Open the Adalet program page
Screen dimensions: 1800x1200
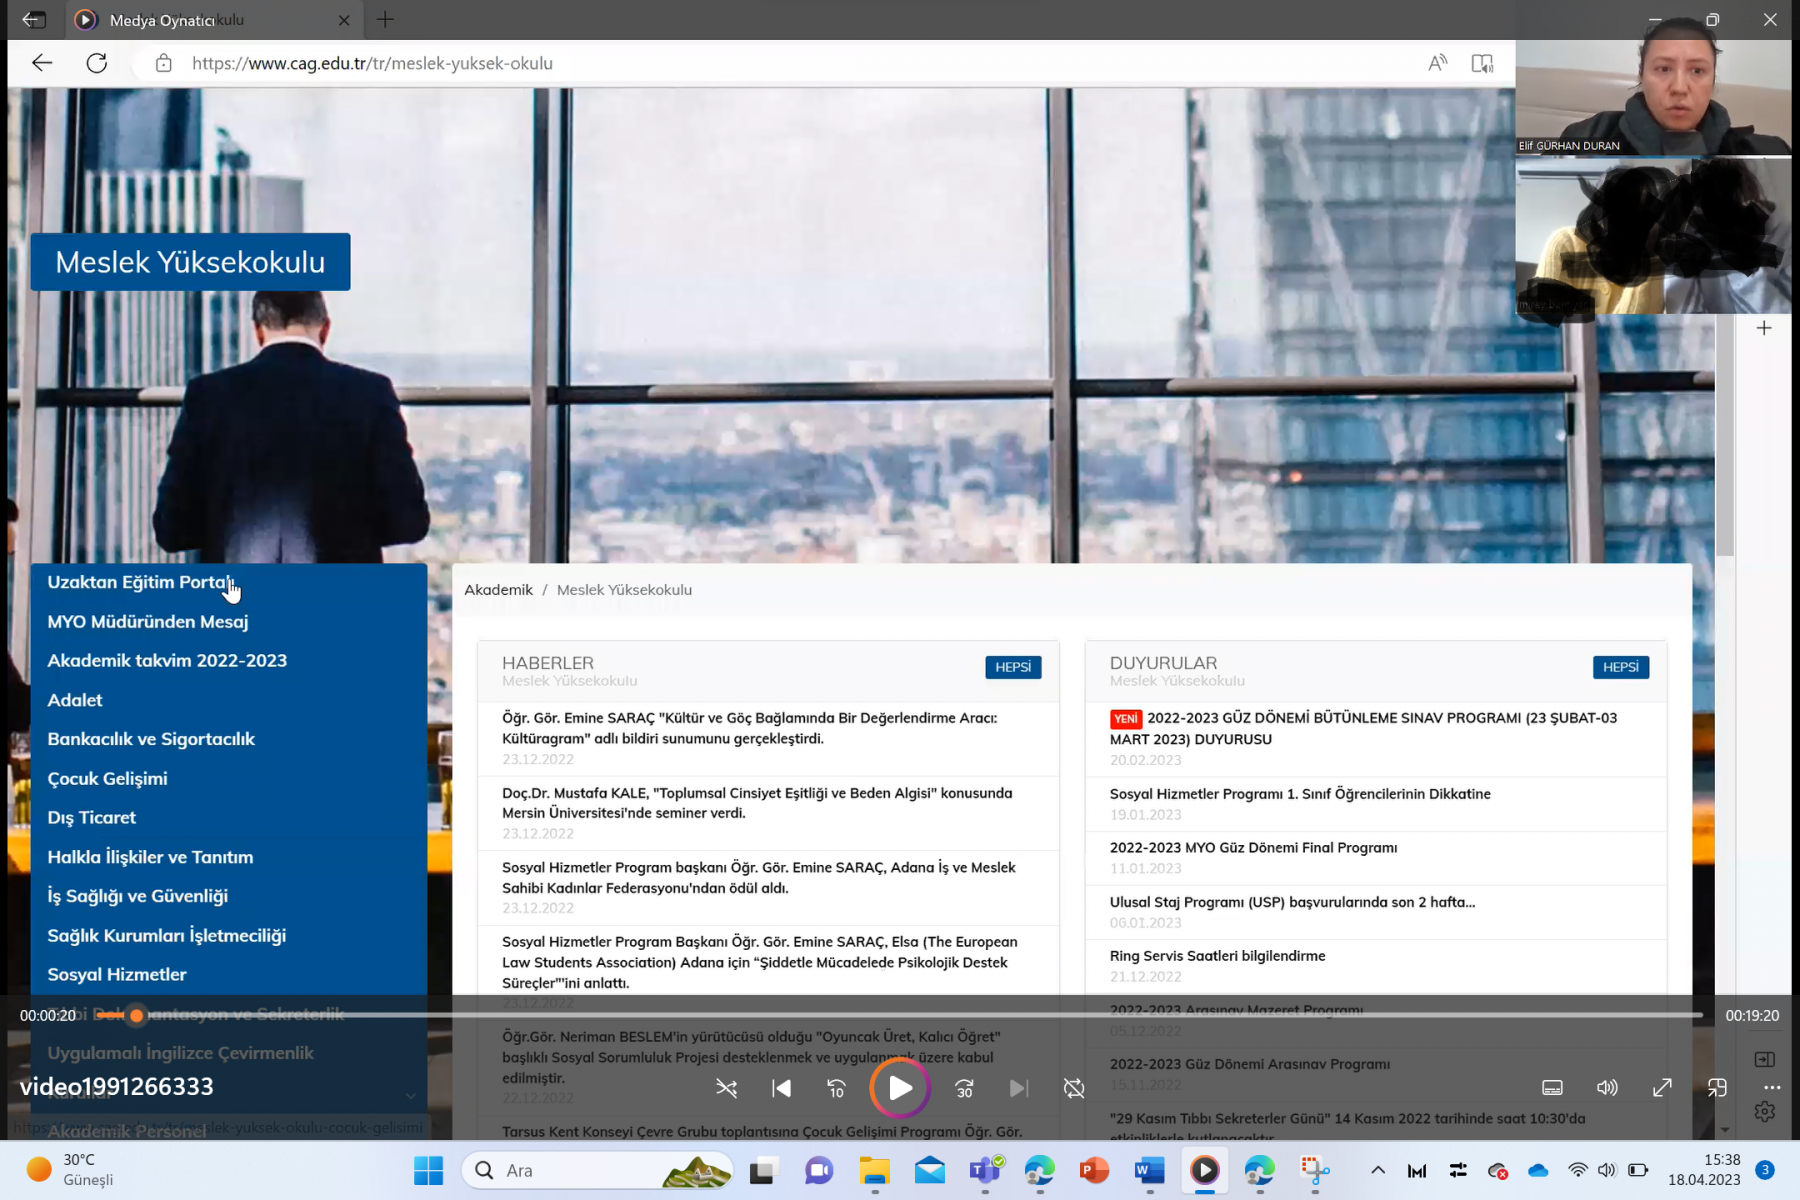coord(75,700)
